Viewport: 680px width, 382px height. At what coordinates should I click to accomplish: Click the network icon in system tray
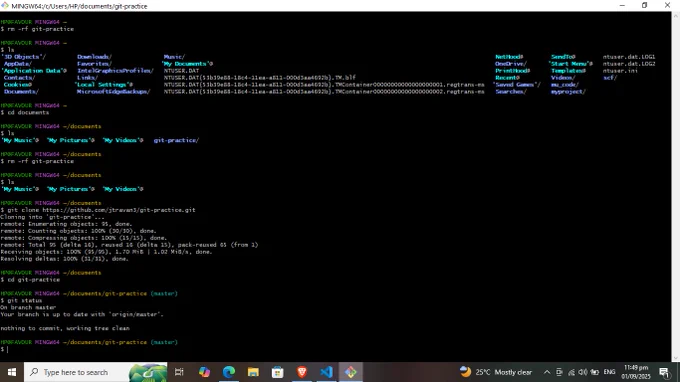pos(571,372)
